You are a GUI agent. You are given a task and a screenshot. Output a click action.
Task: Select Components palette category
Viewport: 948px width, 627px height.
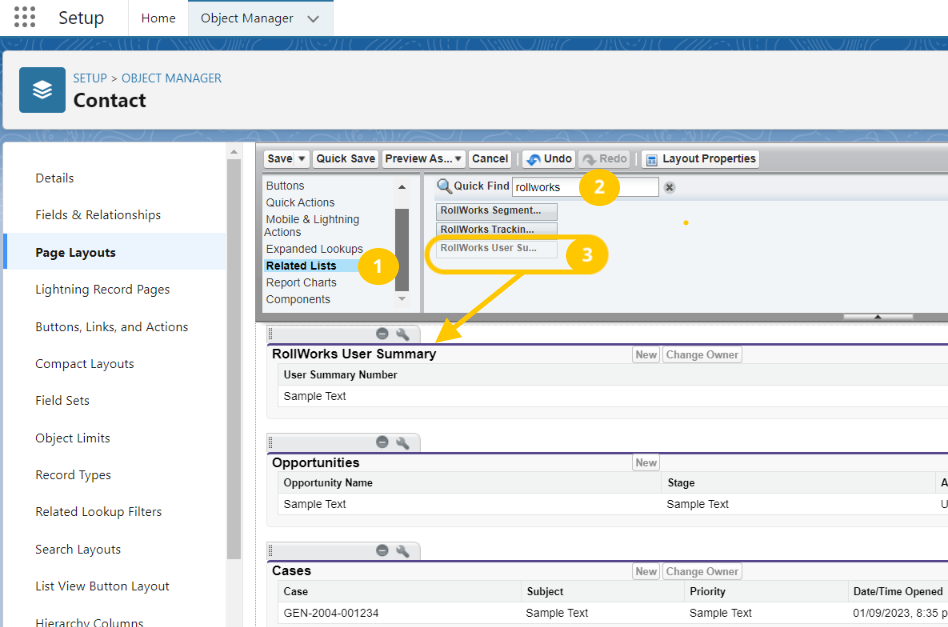pyautogui.click(x=298, y=300)
